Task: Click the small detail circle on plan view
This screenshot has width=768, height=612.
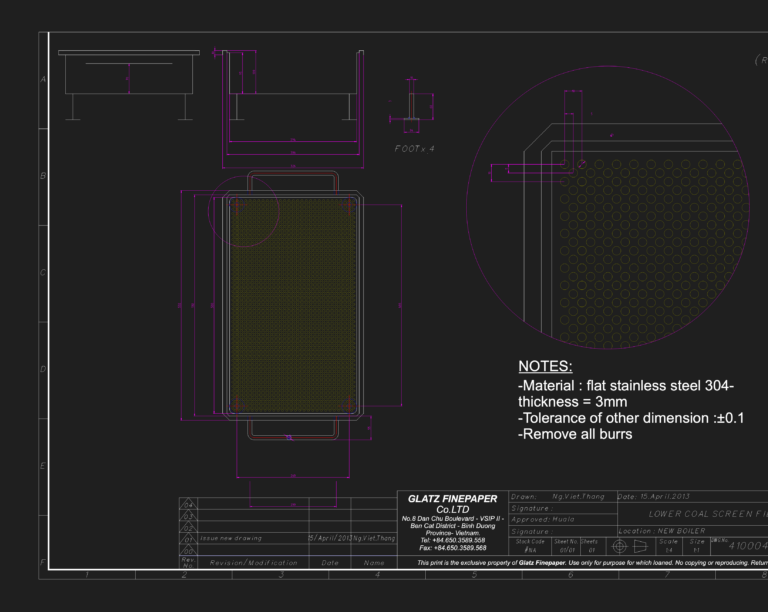Action: tap(244, 211)
